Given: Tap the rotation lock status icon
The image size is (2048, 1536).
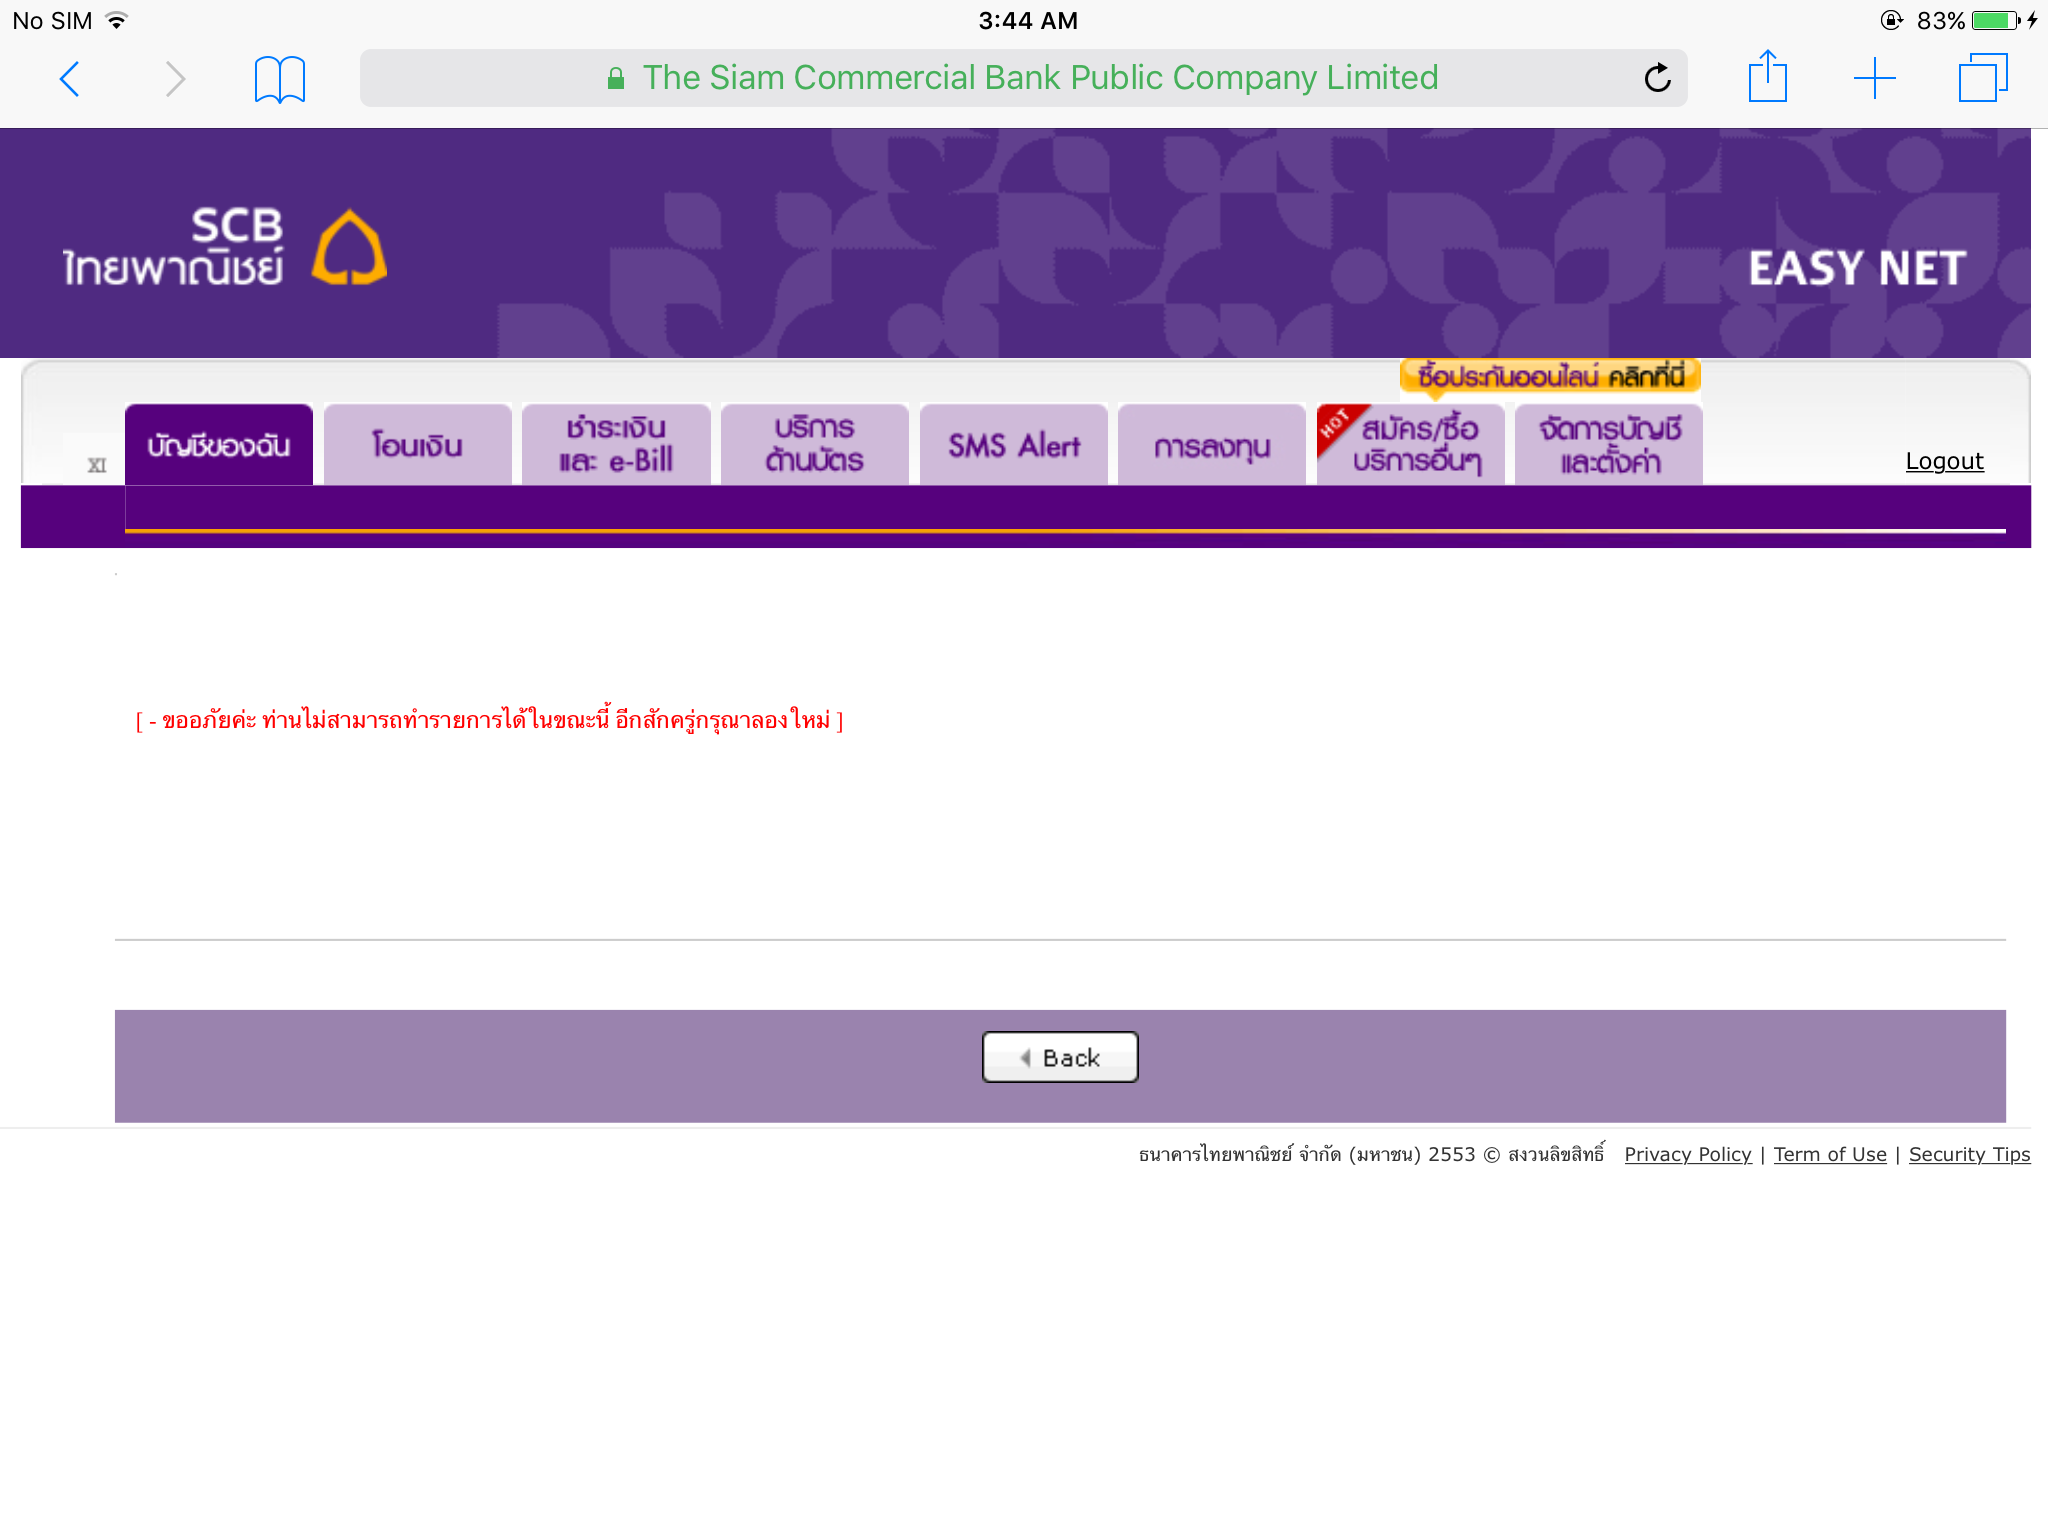Looking at the screenshot, I should (1891, 20).
